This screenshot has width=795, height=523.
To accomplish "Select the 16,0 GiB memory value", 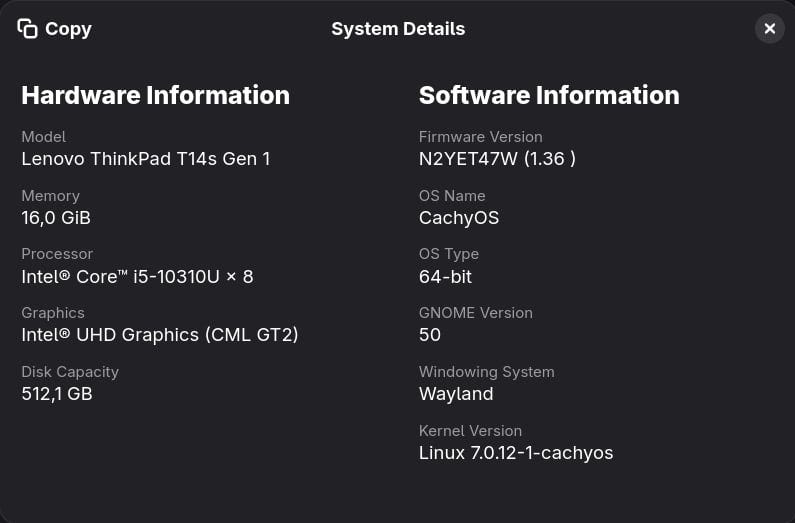I will [x=56, y=218].
